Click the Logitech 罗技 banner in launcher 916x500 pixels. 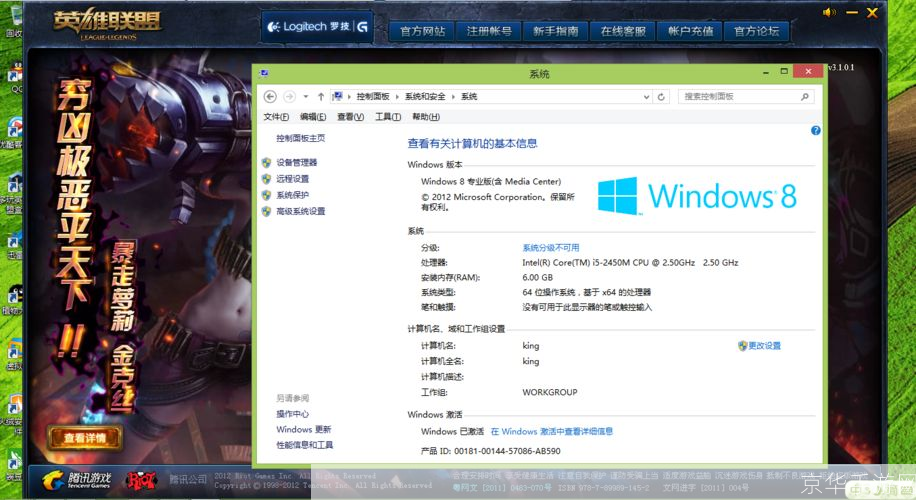point(317,27)
